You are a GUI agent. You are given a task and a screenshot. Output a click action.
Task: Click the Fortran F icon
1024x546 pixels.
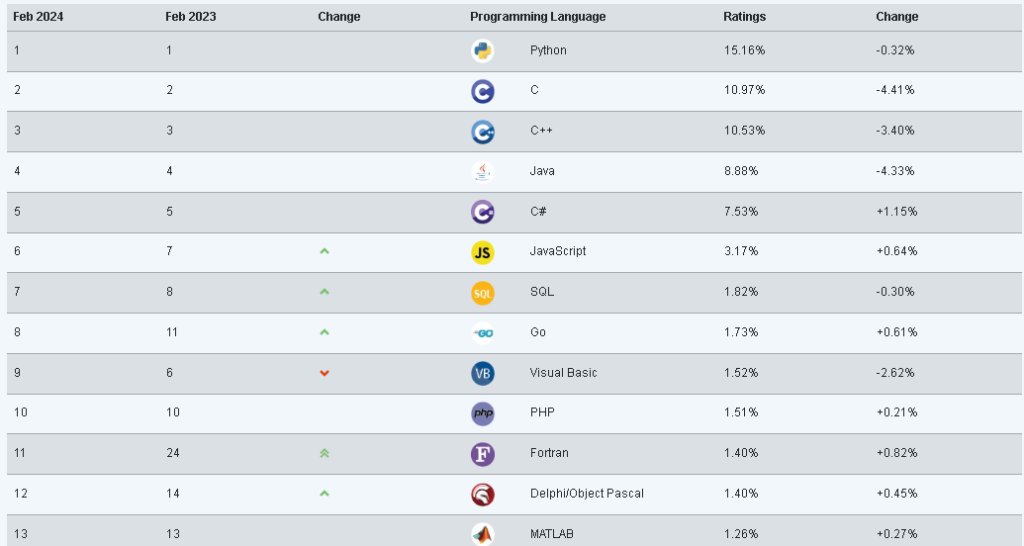click(x=482, y=454)
